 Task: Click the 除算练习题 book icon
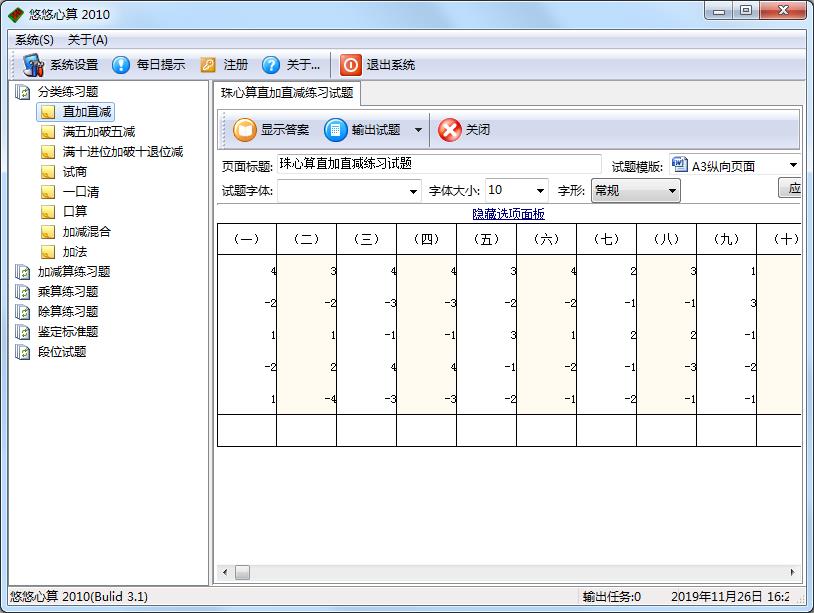click(x=23, y=312)
